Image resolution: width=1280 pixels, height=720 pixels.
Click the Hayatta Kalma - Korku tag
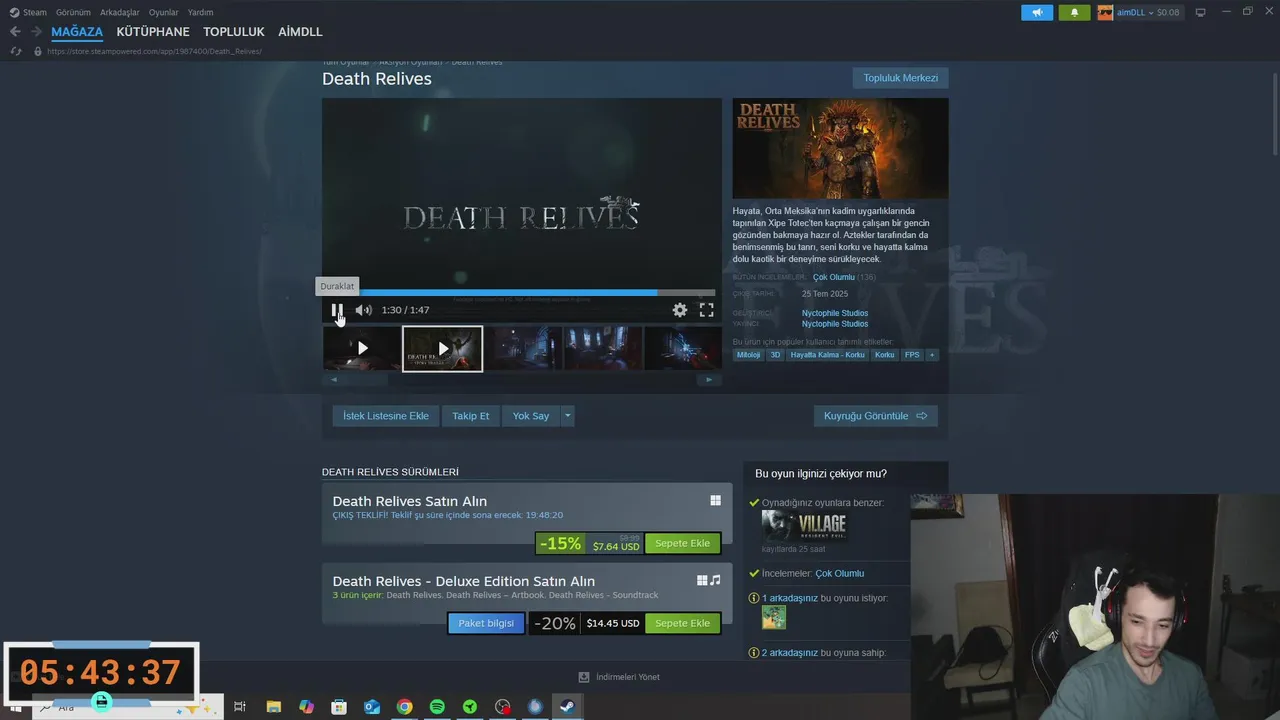point(827,355)
